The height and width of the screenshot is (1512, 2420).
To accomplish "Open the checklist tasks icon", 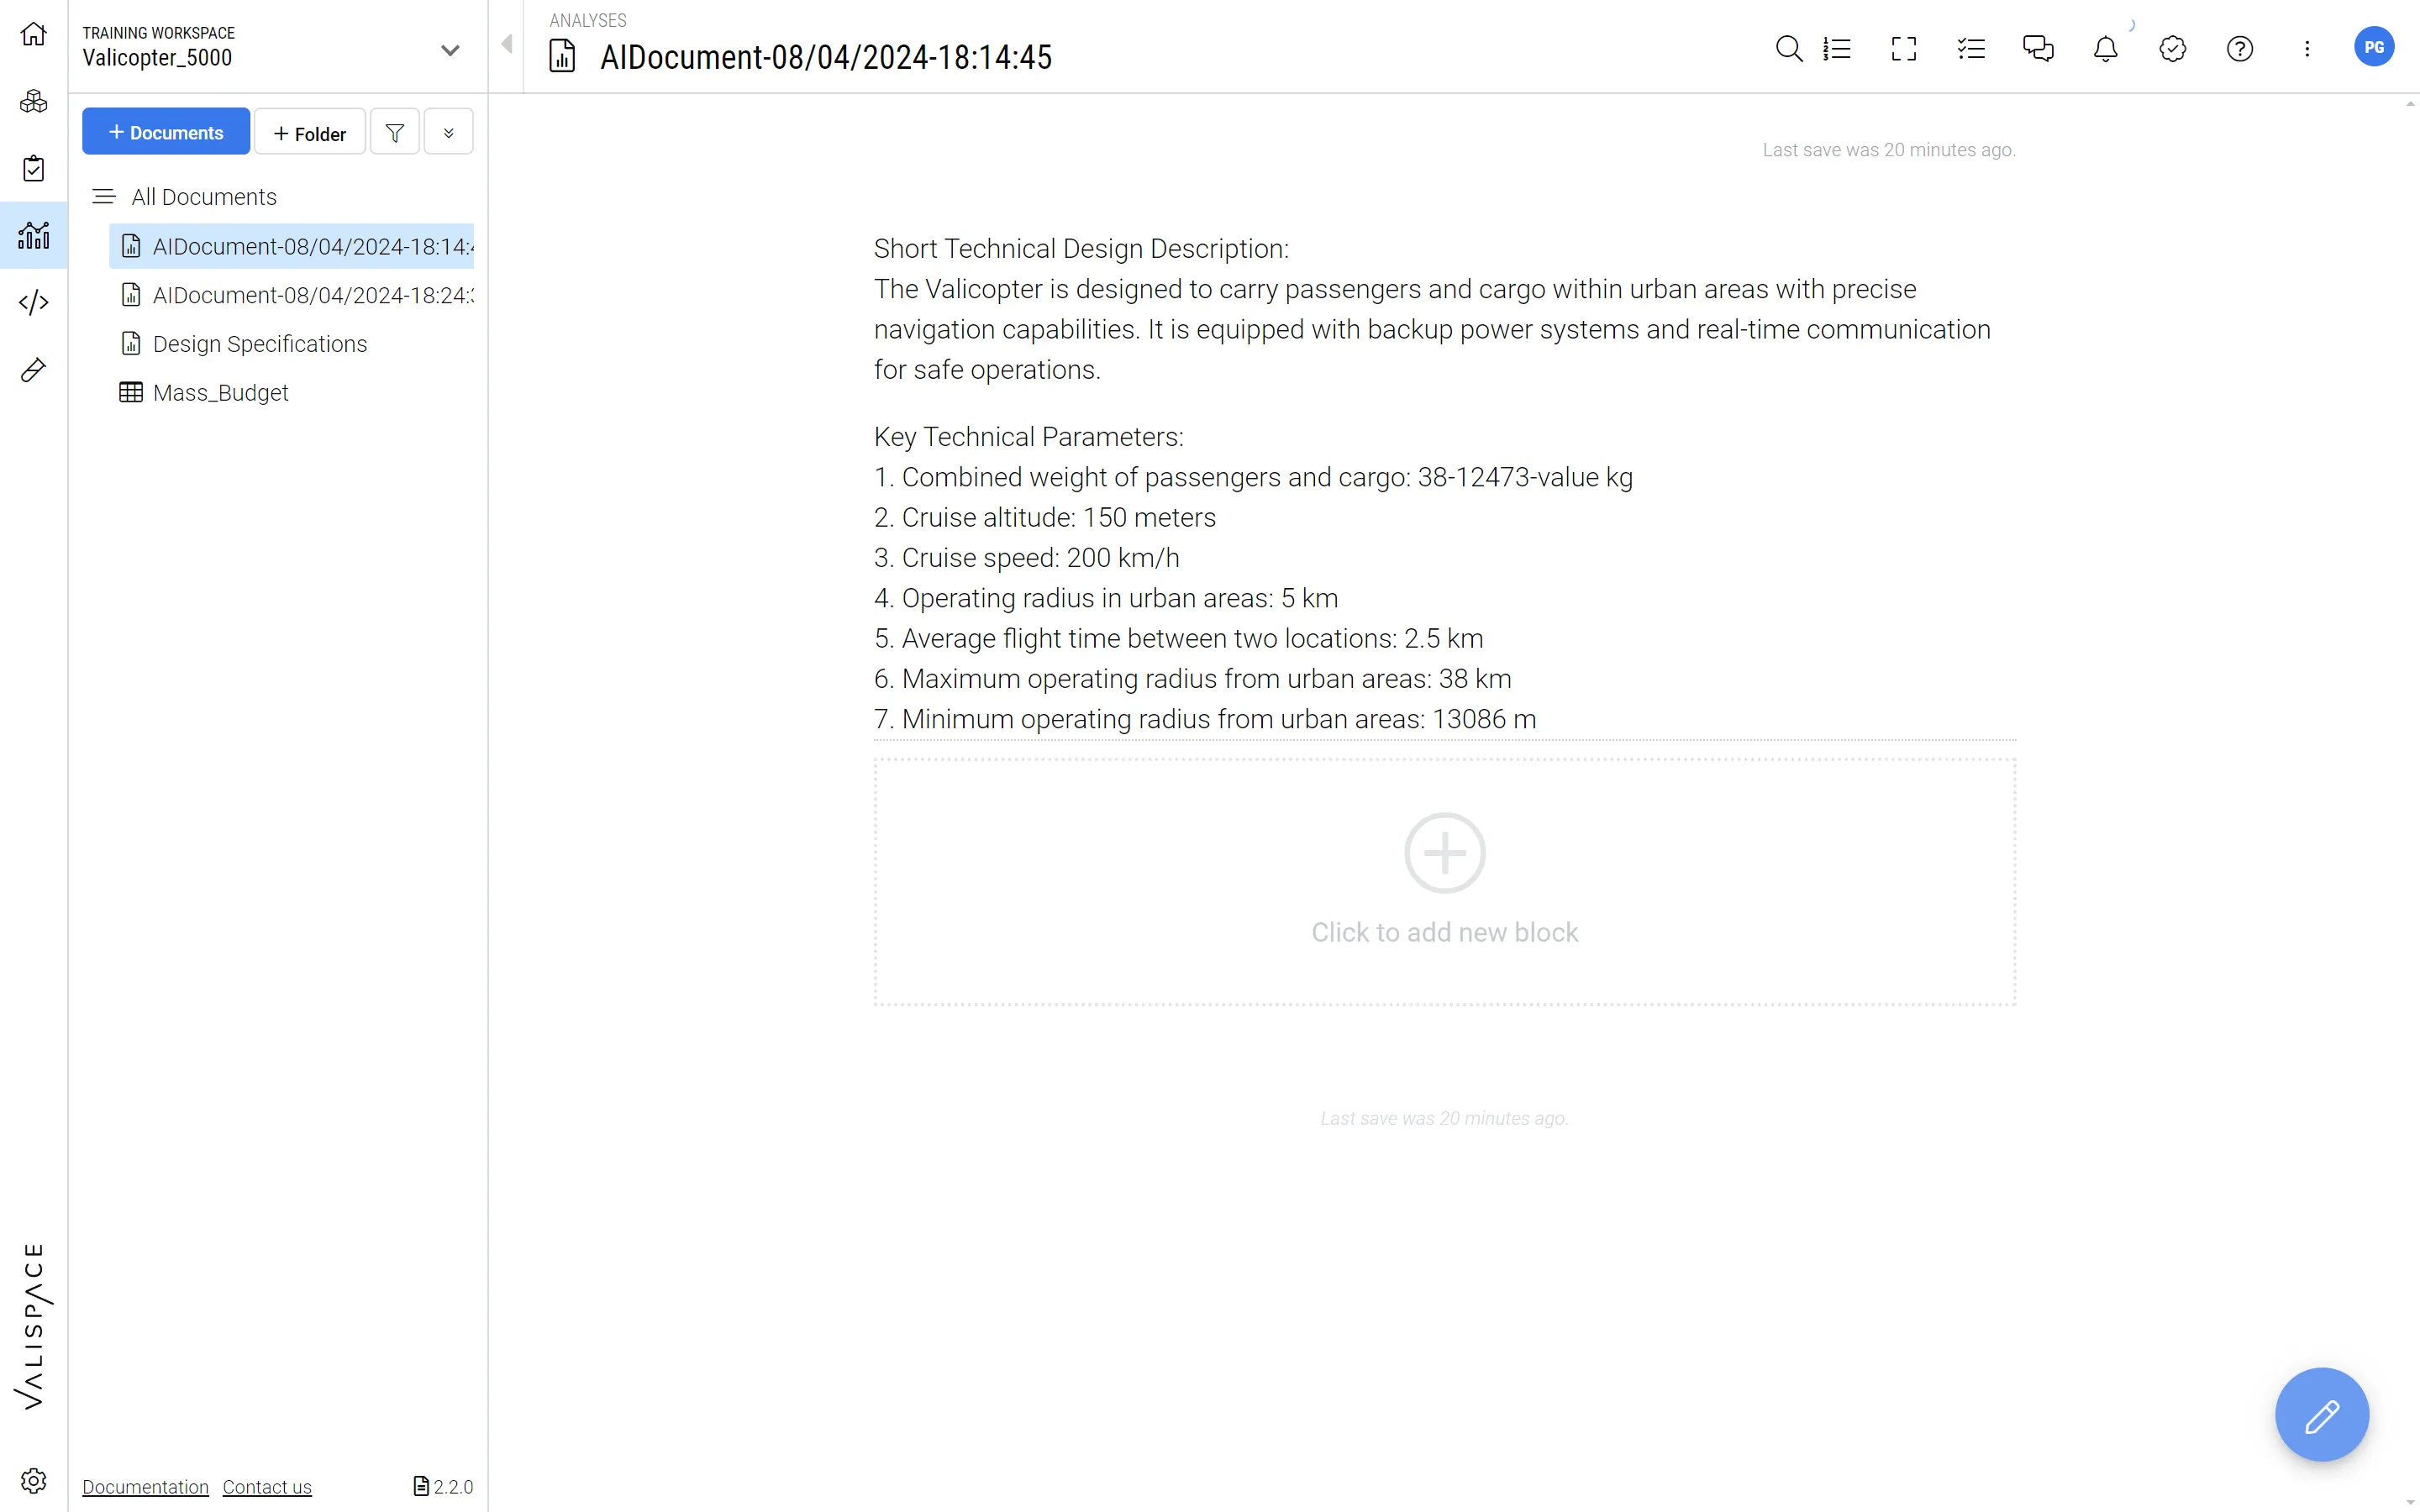I will tap(1971, 49).
